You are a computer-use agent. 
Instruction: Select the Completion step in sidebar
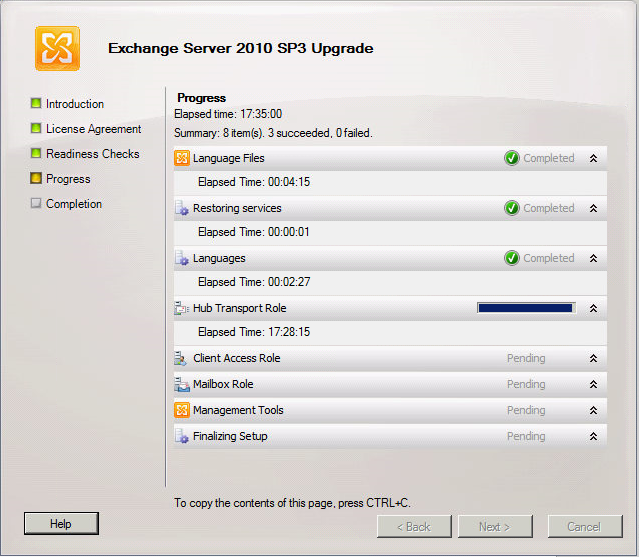coord(74,204)
